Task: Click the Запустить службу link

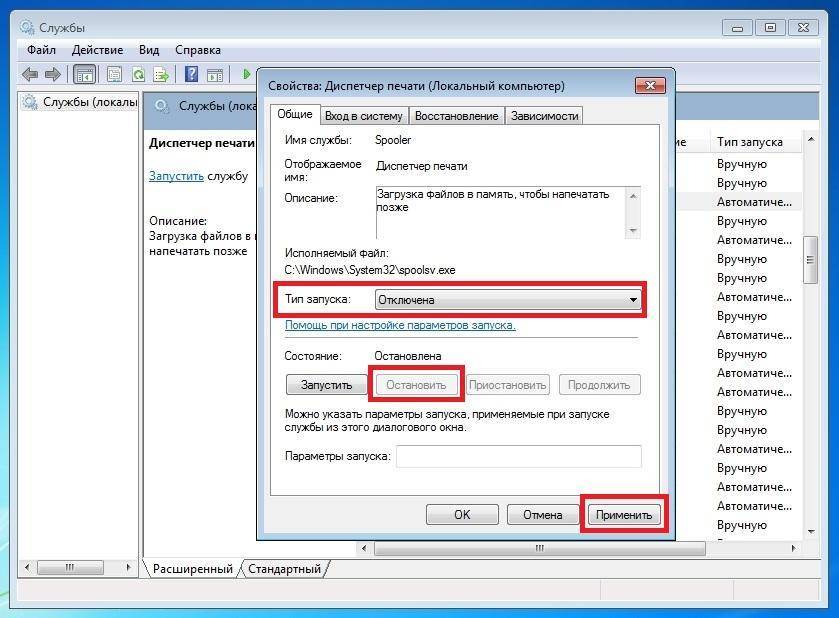Action: [x=176, y=176]
